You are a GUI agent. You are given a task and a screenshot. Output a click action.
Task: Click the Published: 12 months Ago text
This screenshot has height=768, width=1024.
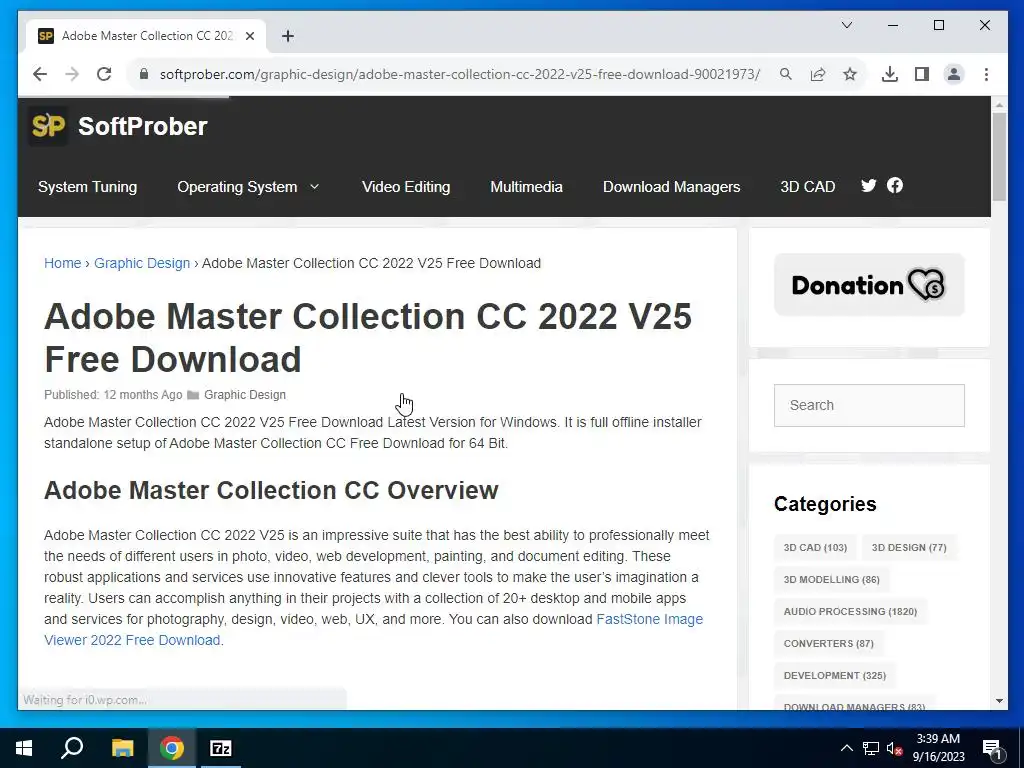click(113, 394)
